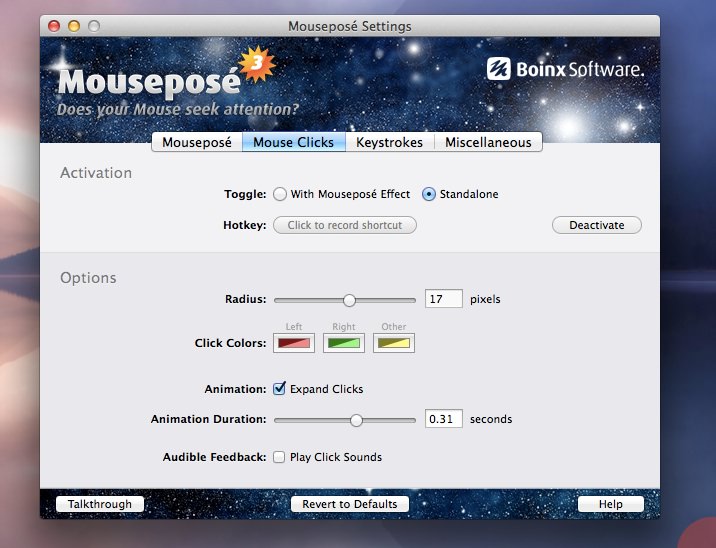
Task: Minimize the Mouseposé Settings window
Action: coord(74,26)
